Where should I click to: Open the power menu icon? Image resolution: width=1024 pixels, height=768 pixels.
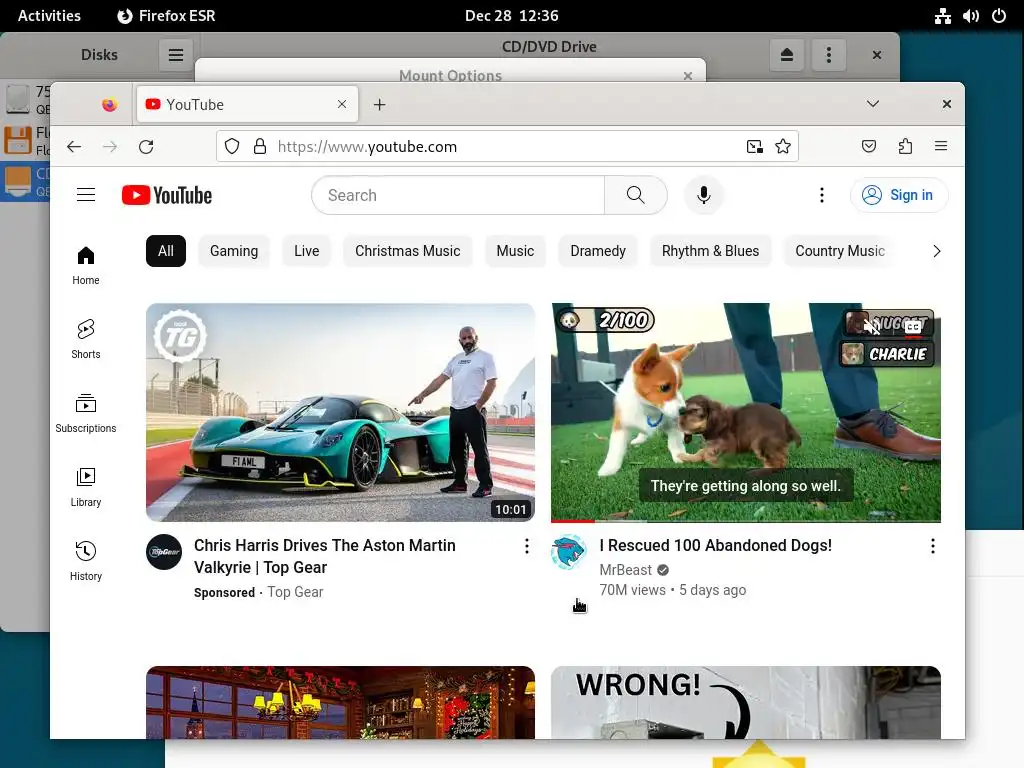999,16
